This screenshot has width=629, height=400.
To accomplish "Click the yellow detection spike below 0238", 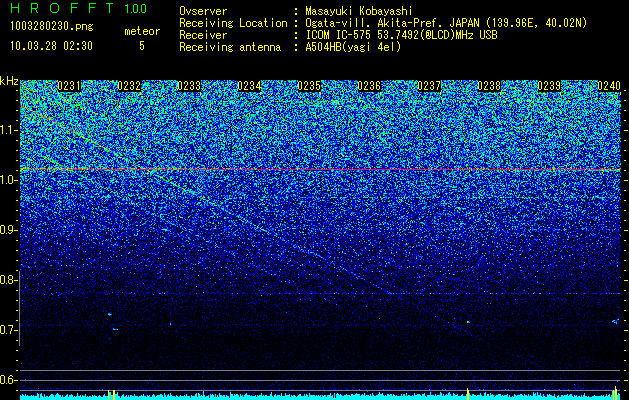I will 468,393.
